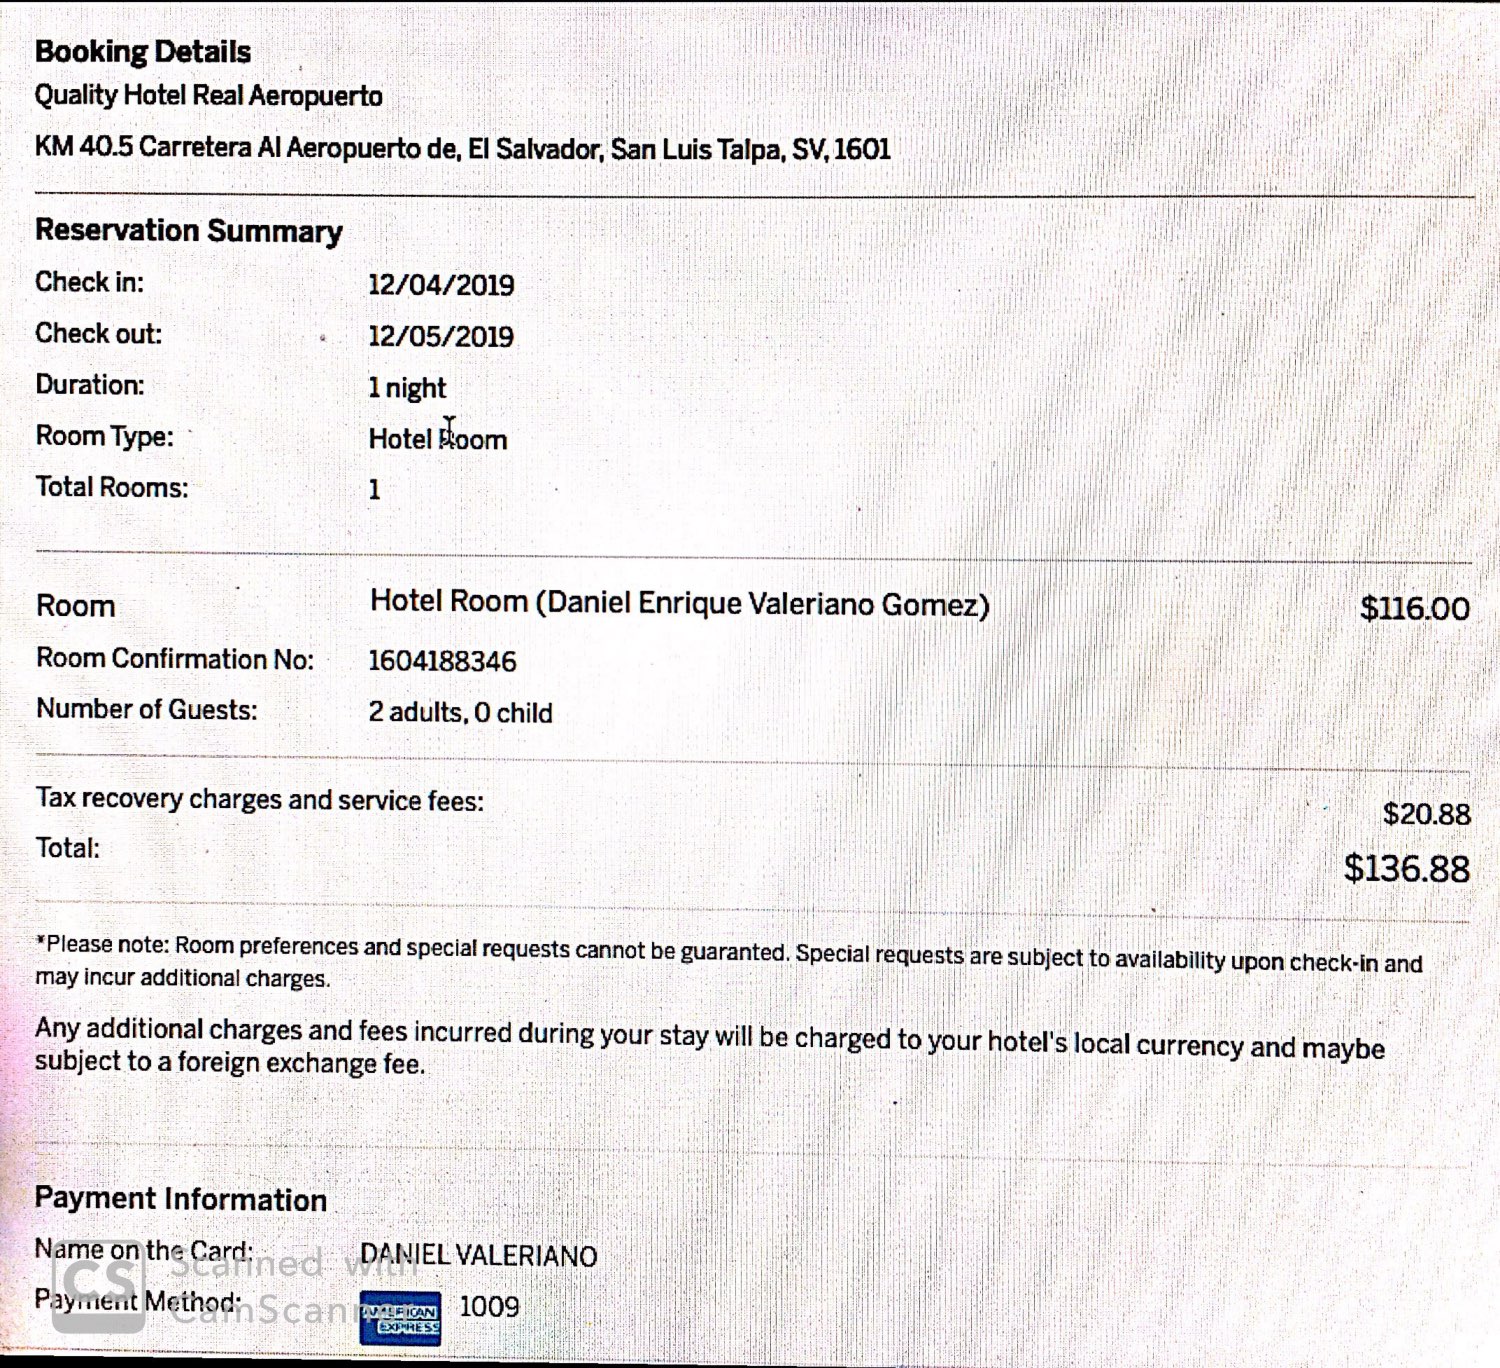The image size is (1500, 1368).
Task: Select the tax amount $20.88
Action: pos(1427,814)
